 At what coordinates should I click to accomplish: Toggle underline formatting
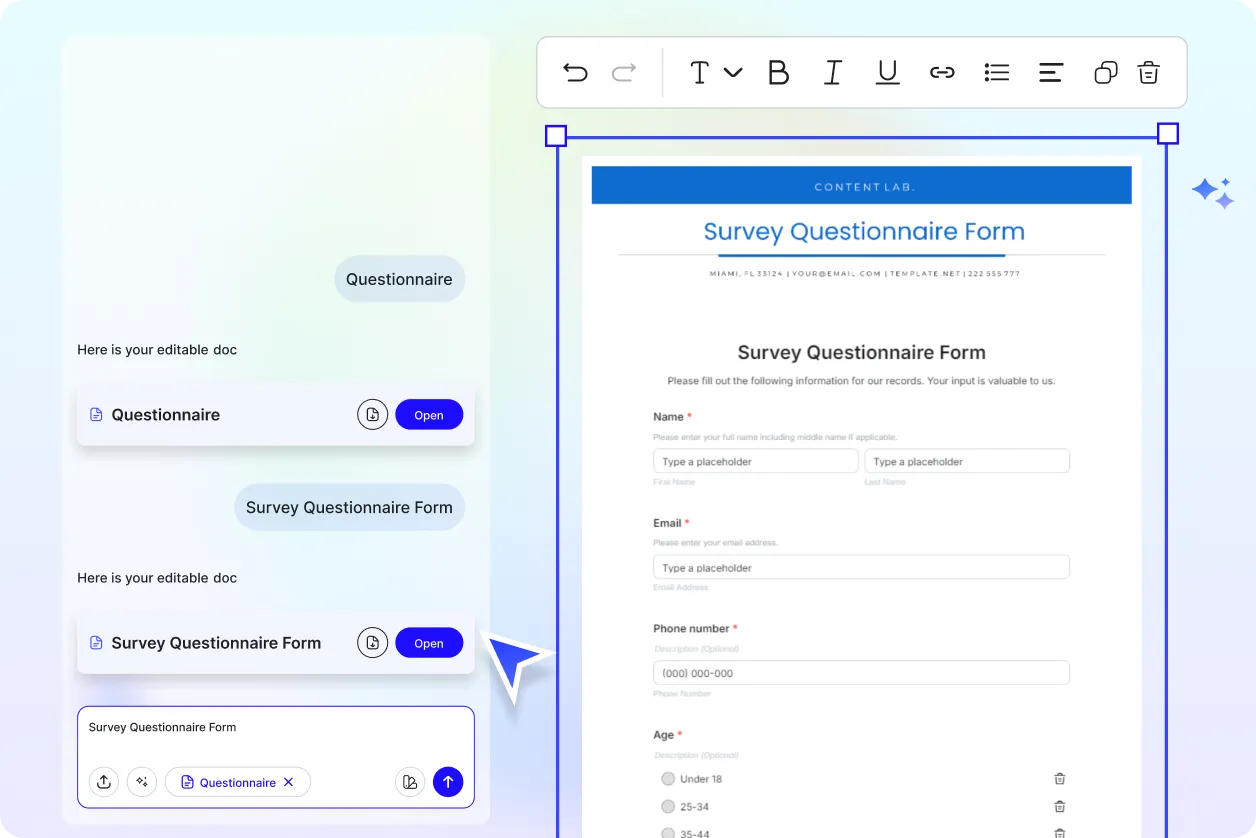pos(887,72)
